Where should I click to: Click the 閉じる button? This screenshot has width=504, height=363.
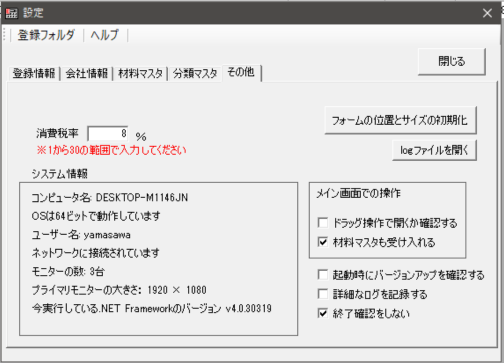[452, 61]
